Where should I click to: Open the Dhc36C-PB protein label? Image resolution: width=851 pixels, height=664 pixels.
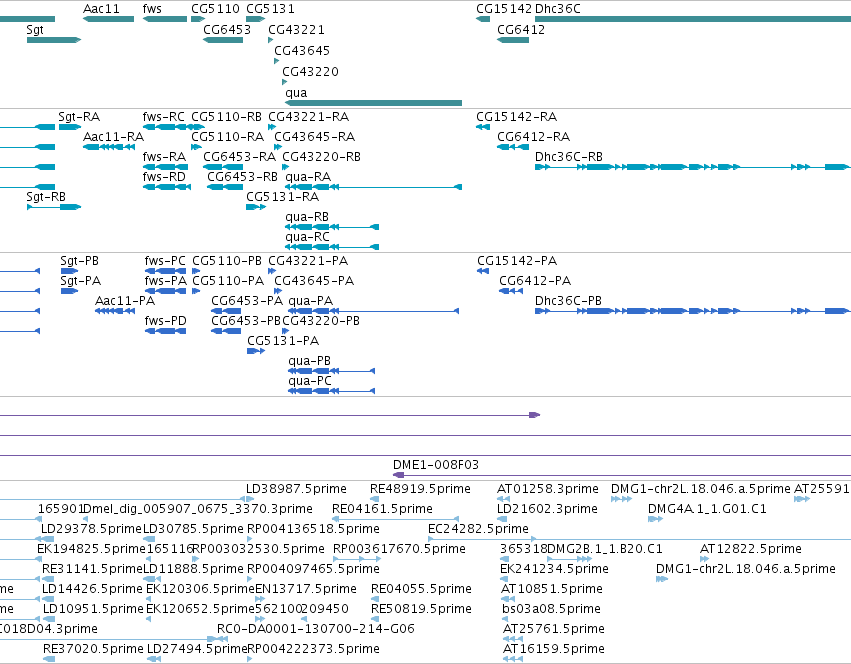(568, 301)
